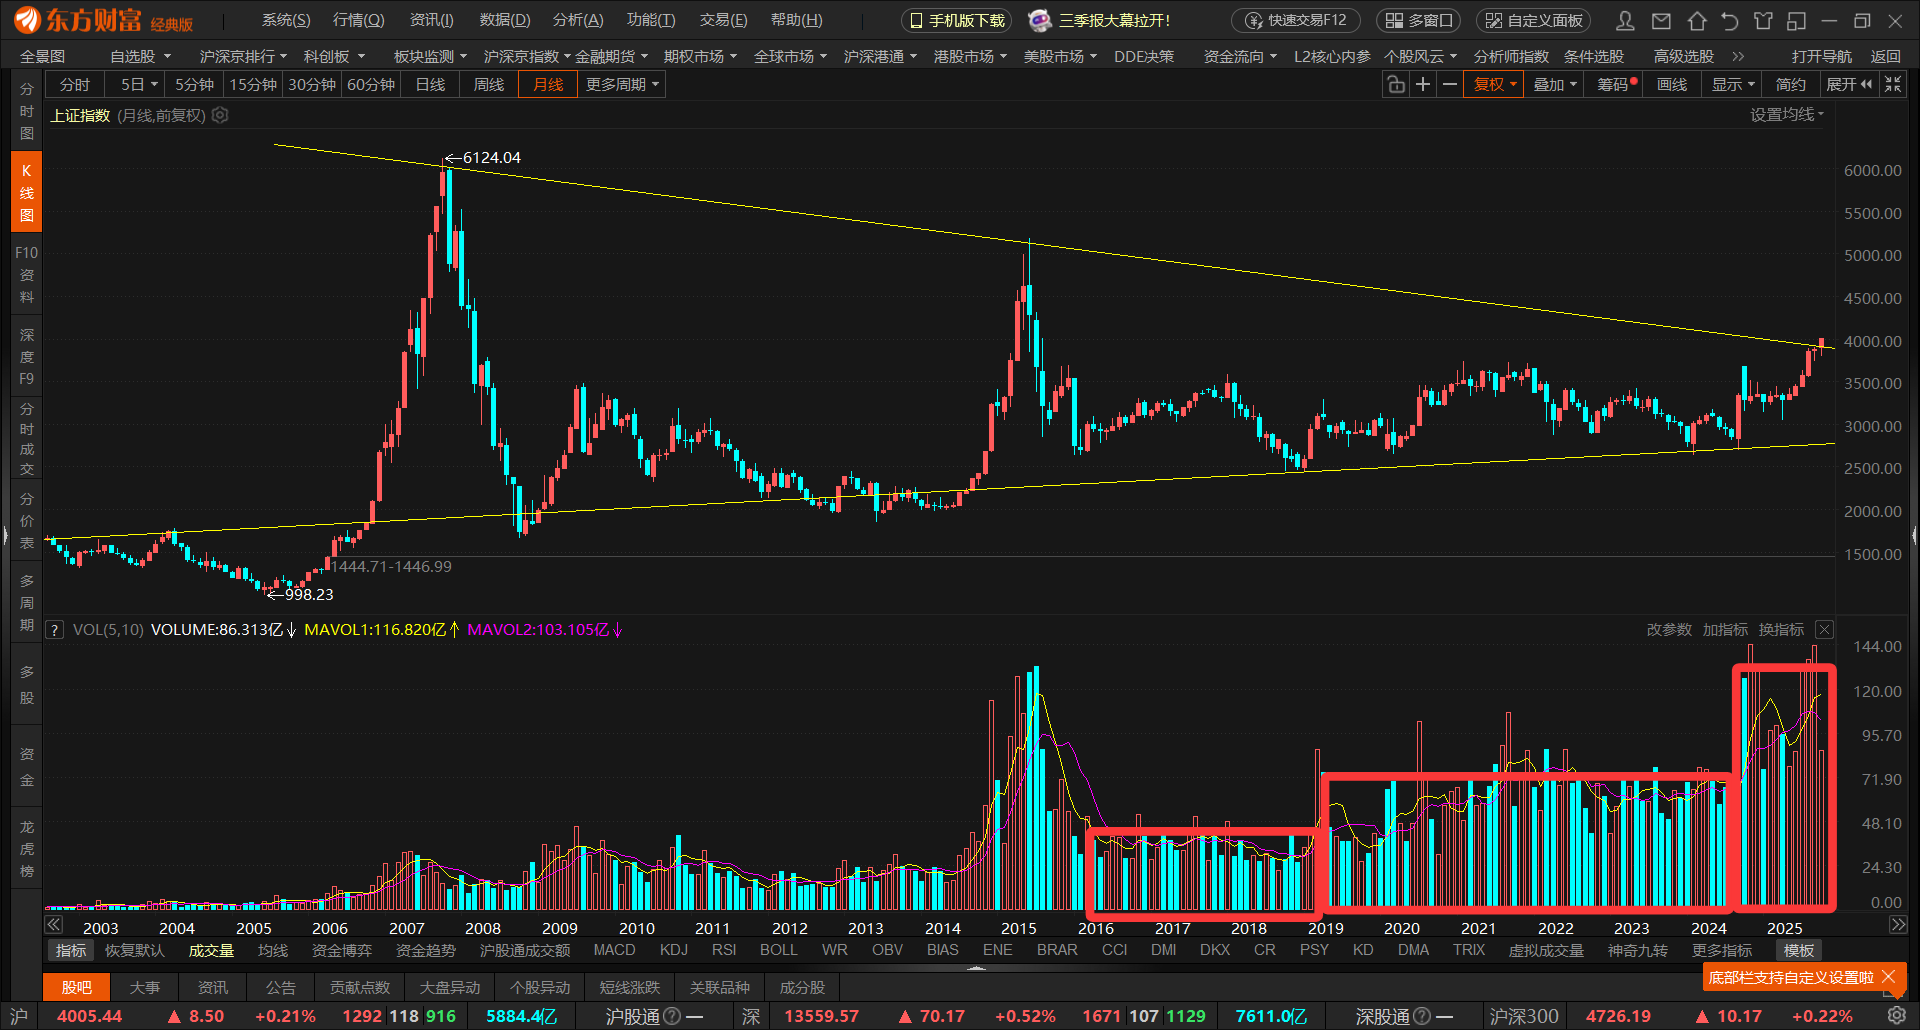This screenshot has height=1030, width=1920.
Task: Select the KDJ indicator tab
Action: click(674, 950)
